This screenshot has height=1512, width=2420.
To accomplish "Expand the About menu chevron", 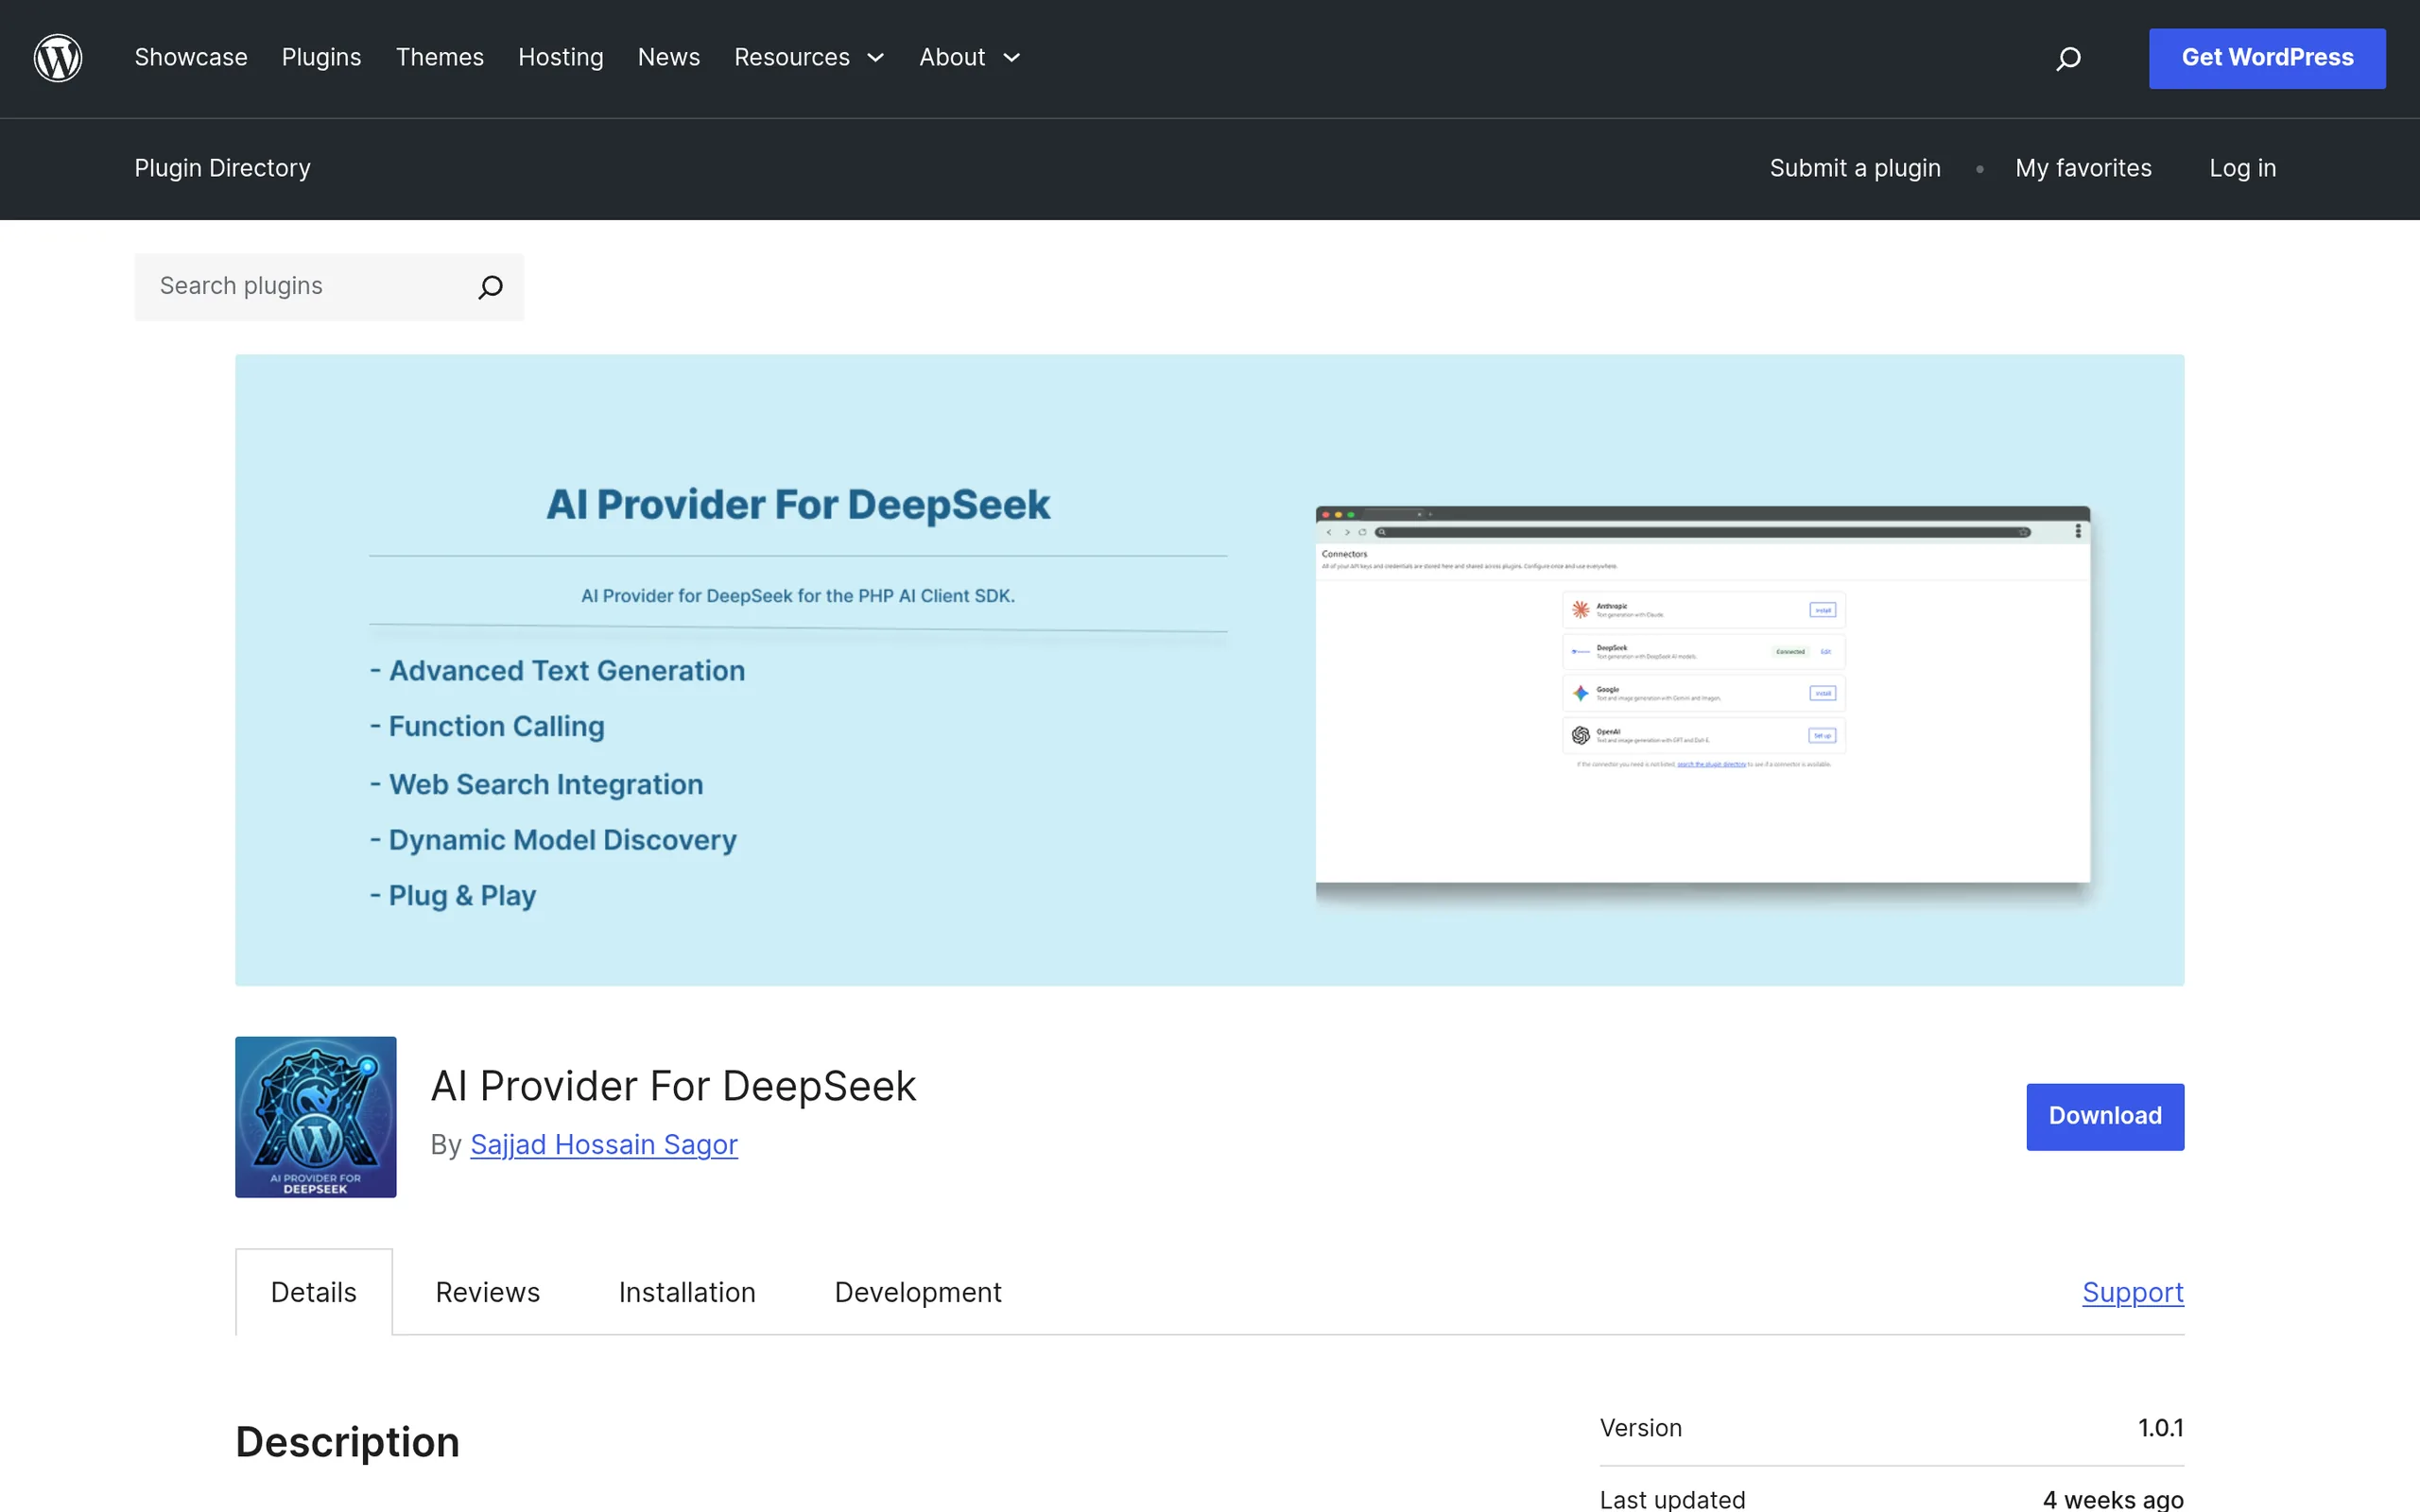I will point(1012,58).
